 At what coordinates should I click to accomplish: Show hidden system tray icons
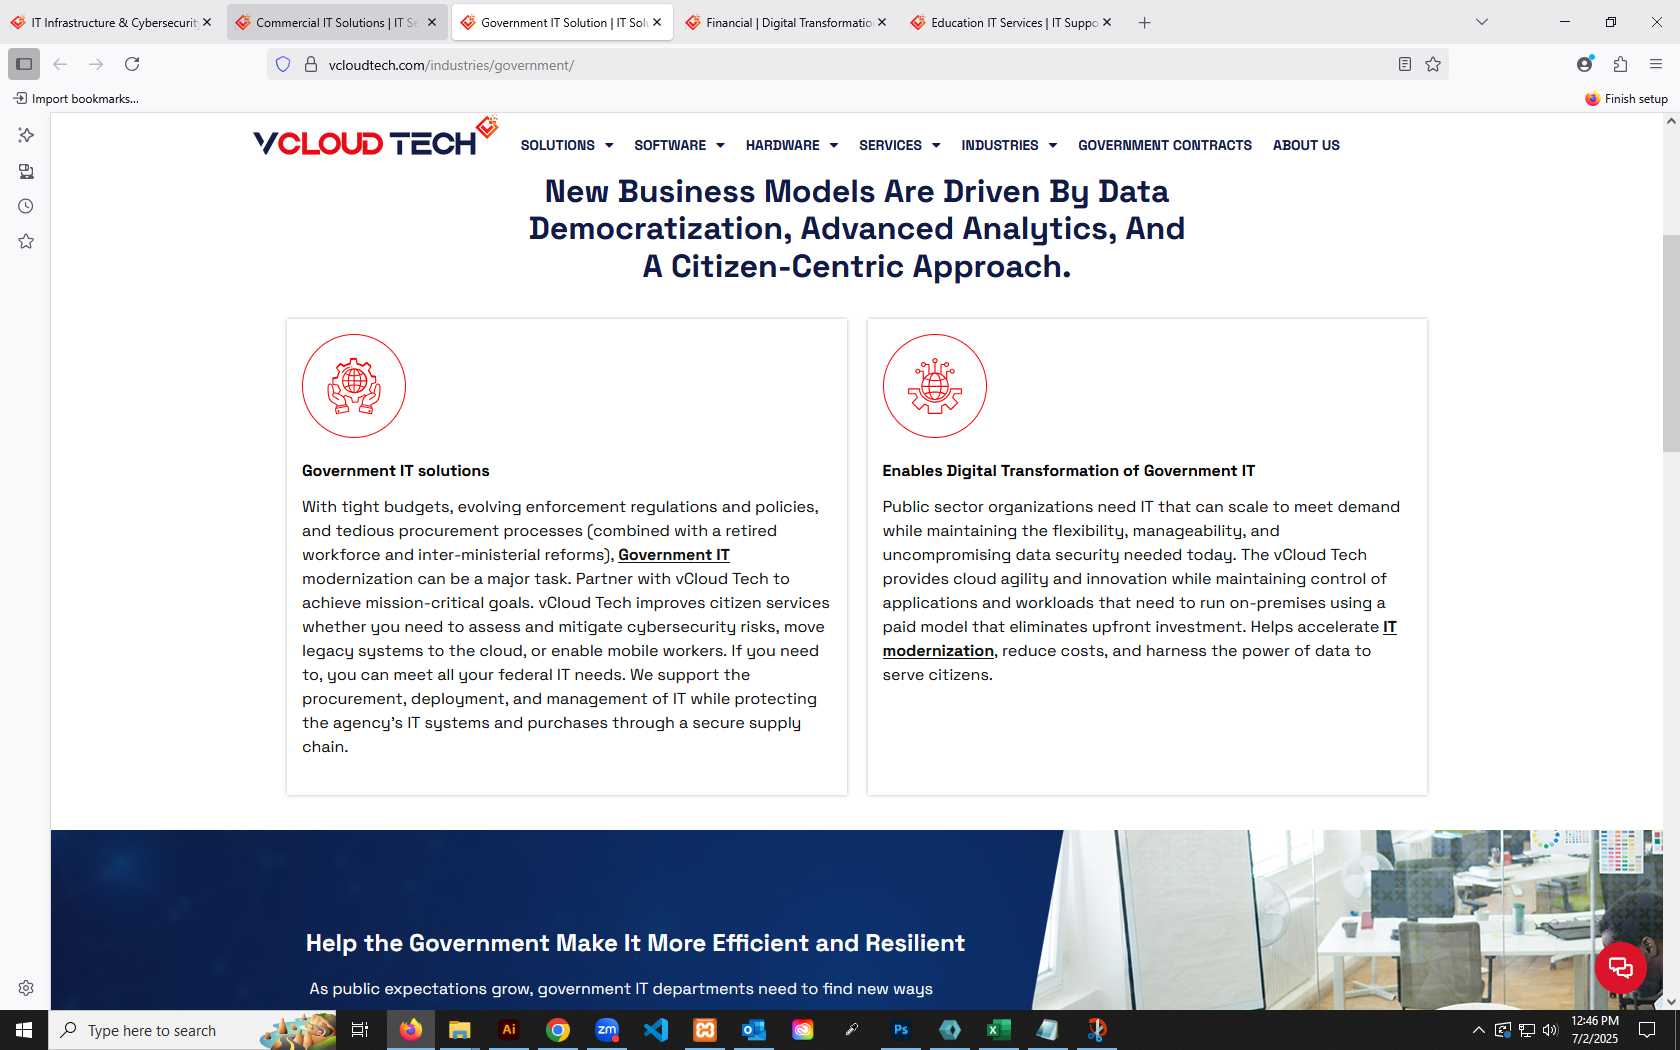[x=1478, y=1030]
